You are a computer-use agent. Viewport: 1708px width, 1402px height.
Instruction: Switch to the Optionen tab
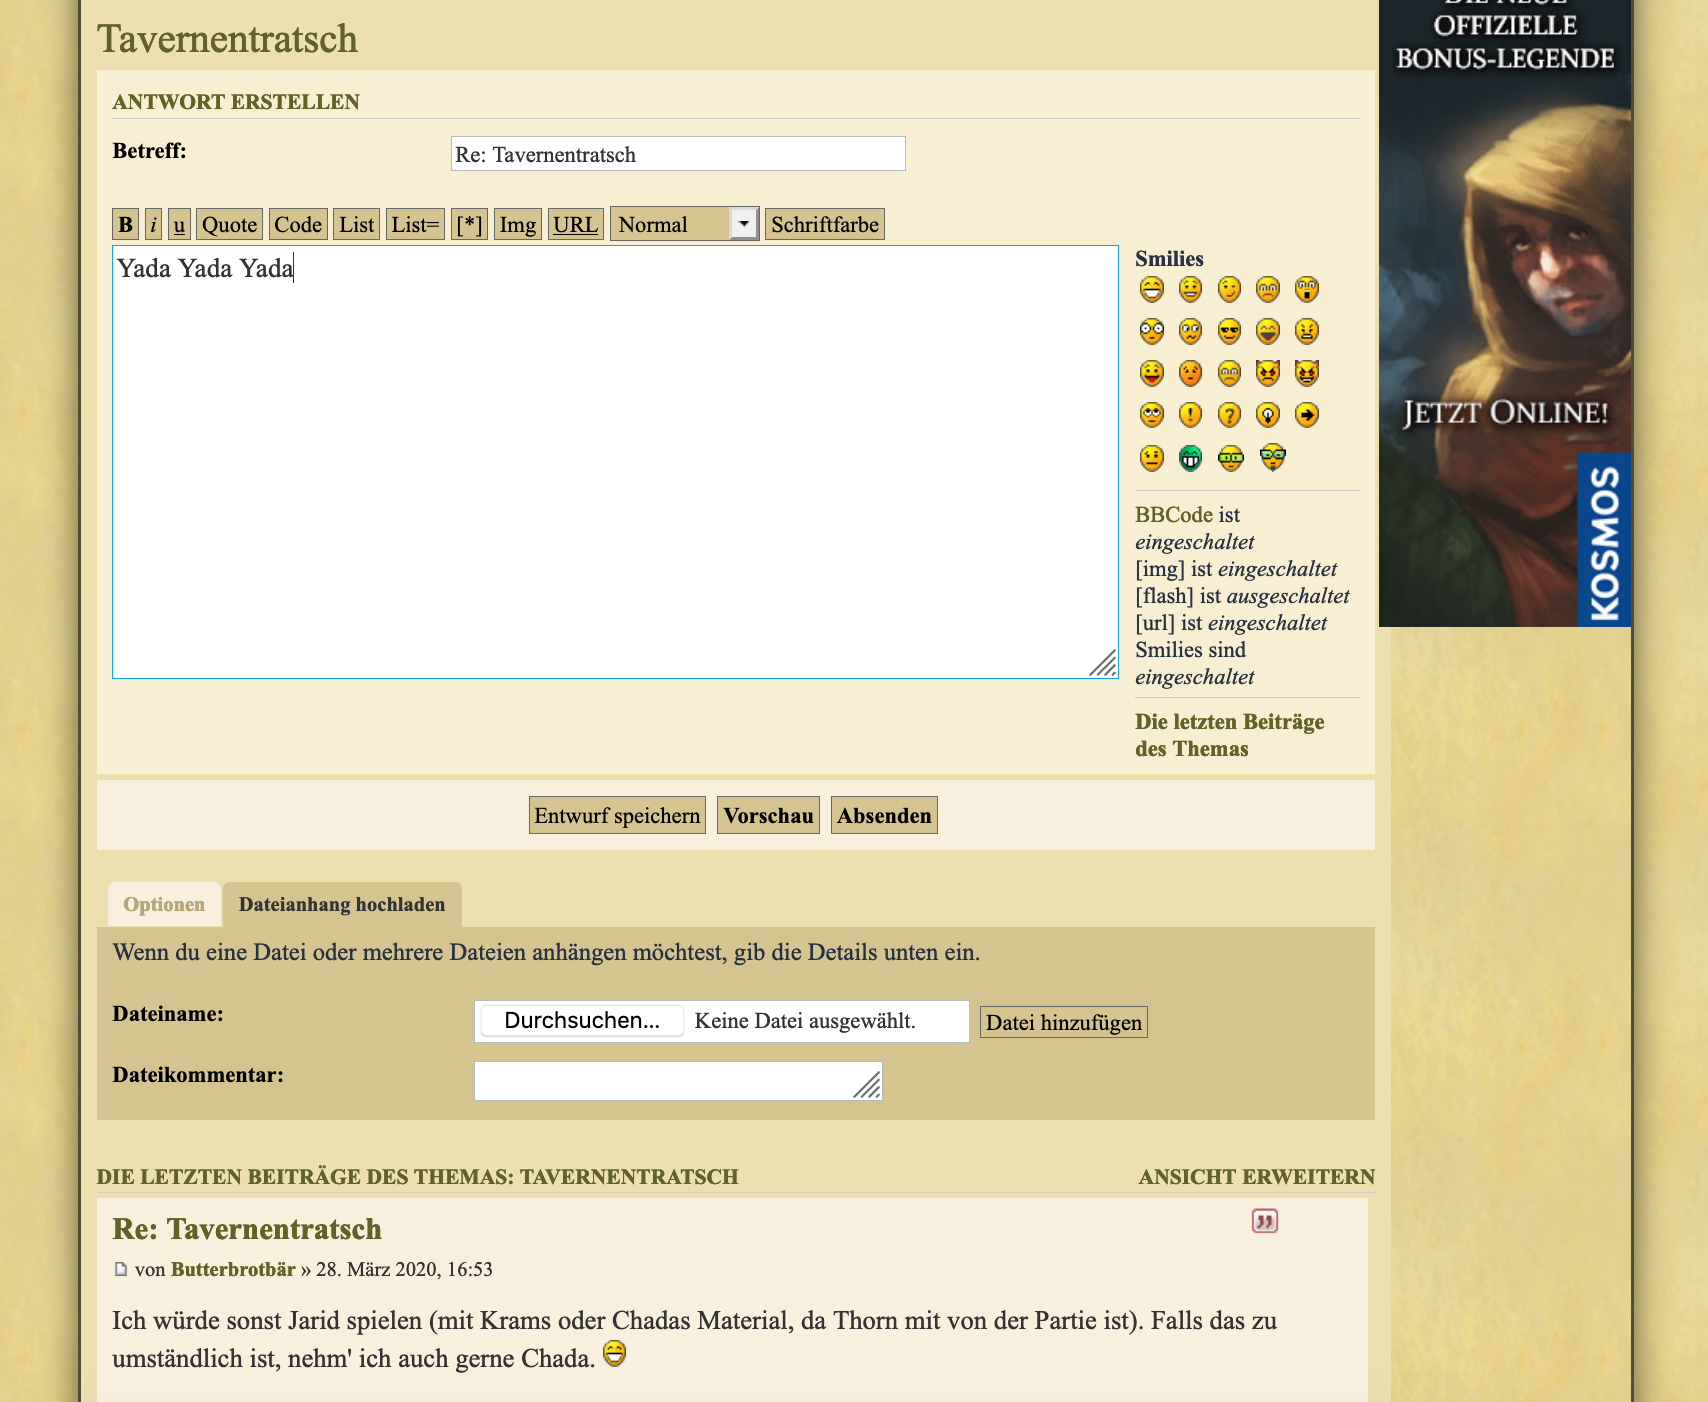[164, 905]
